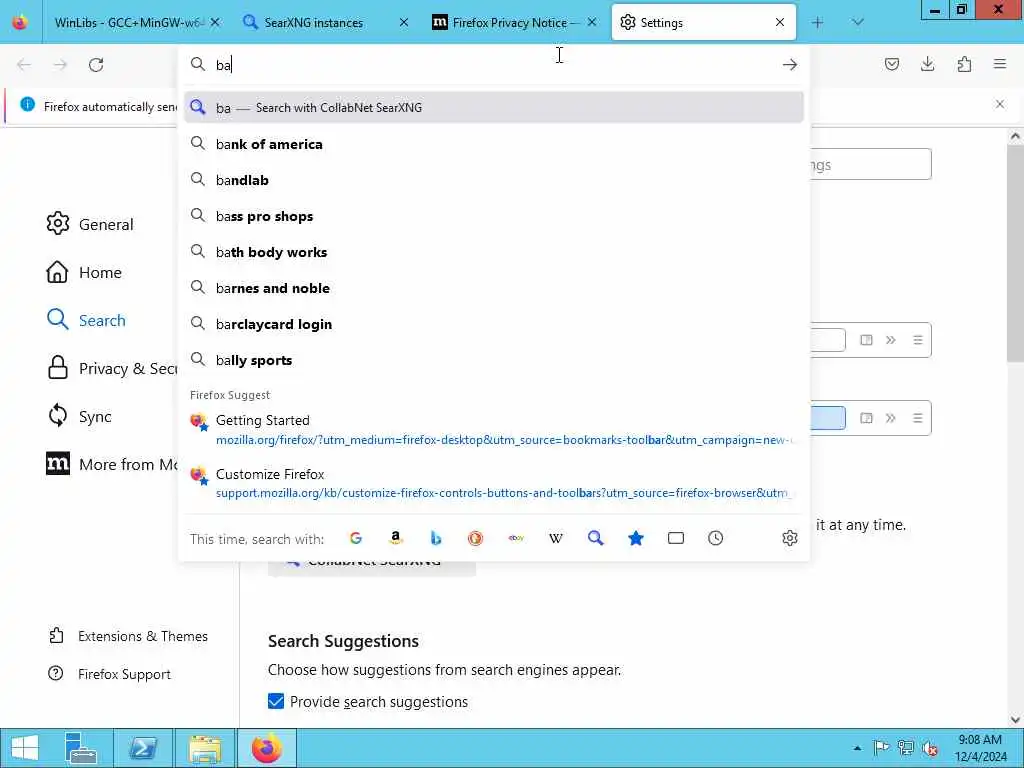Search this time with SearXNG magnifier icon
Screen dimensions: 1024x768
[596, 538]
